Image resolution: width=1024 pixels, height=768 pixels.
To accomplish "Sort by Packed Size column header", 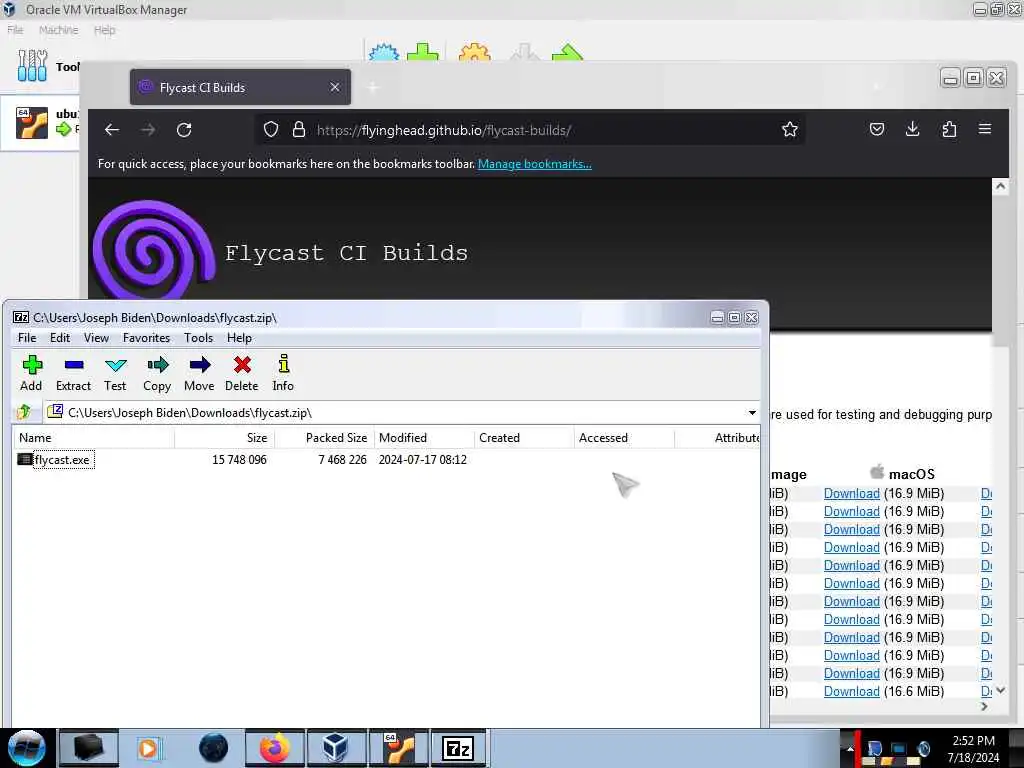I will point(325,438).
